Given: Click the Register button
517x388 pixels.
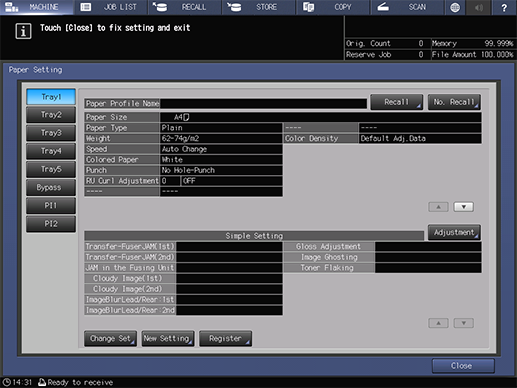Looking at the screenshot, I should click(225, 339).
